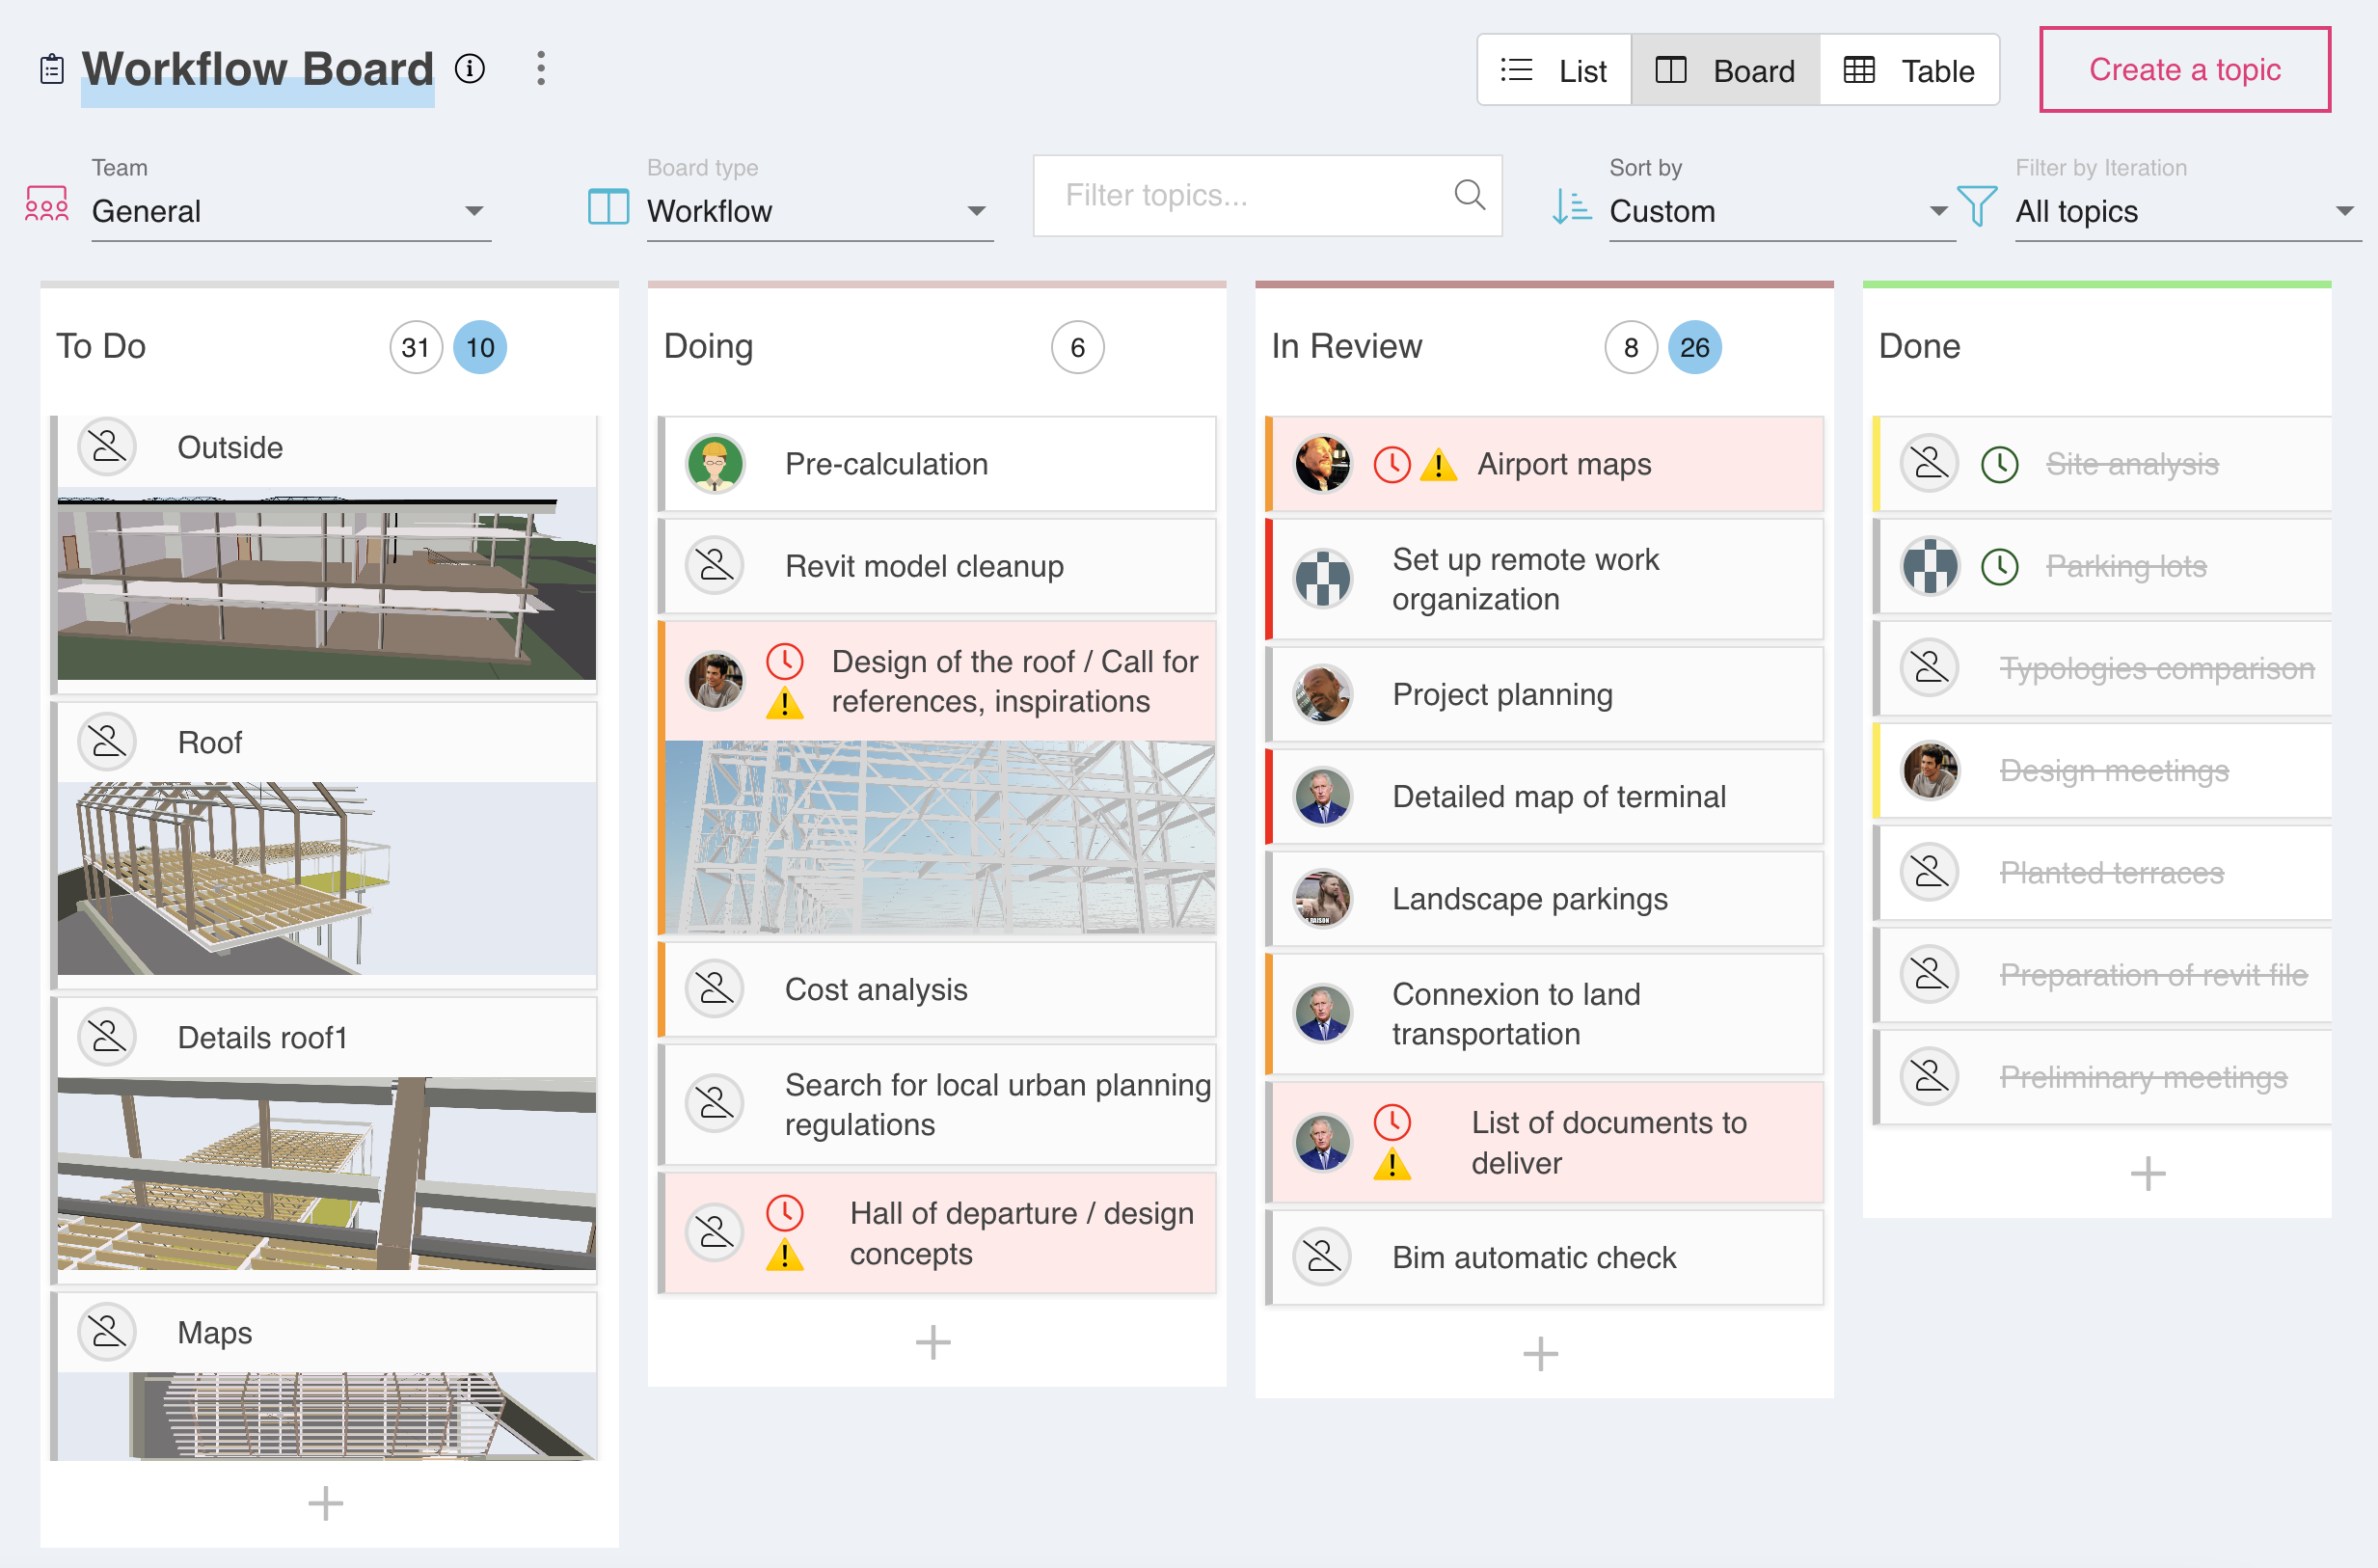Screen dimensions: 2378x1568
Task: Switch to the List view tab
Action: 1554,70
